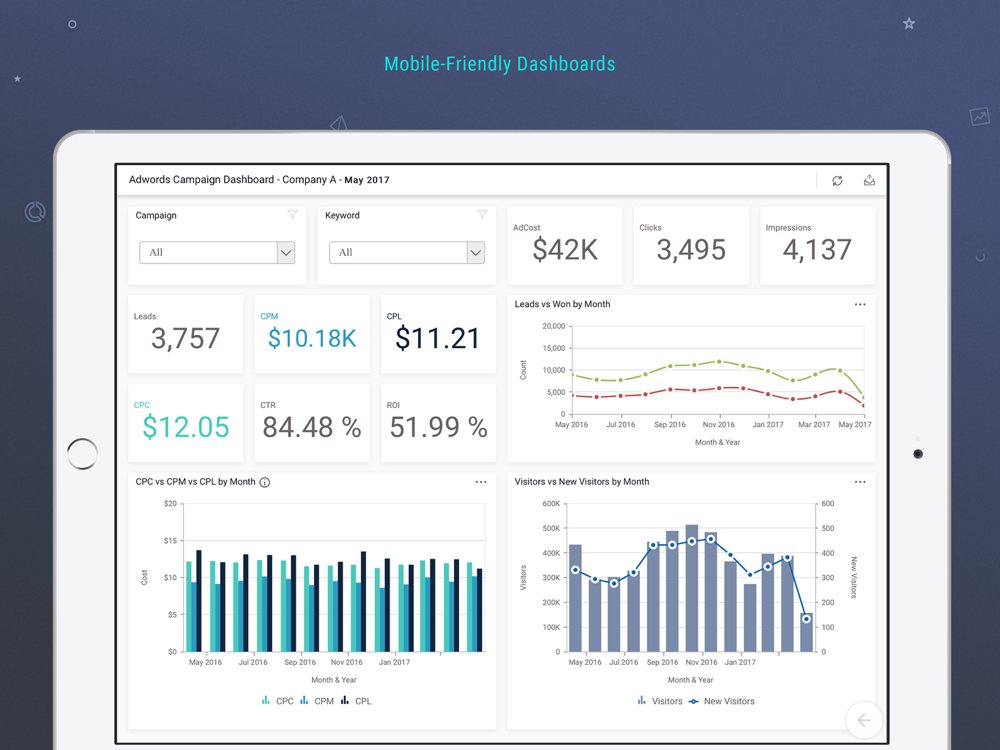Select the AdCost $42K card
The image size is (1000, 750).
(x=564, y=246)
